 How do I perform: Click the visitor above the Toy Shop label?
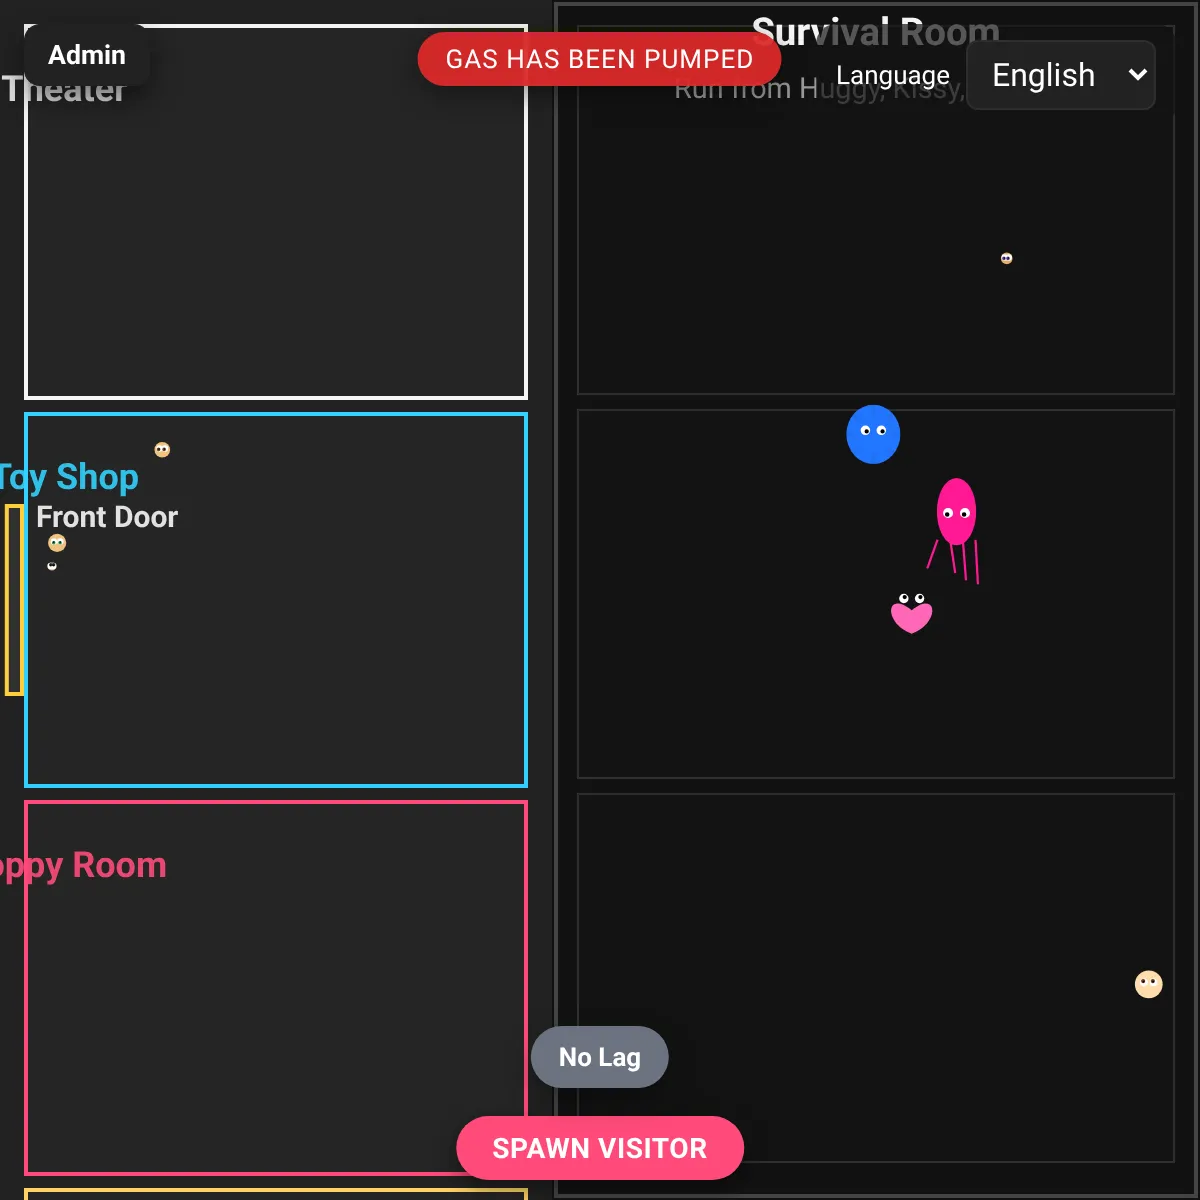point(162,450)
